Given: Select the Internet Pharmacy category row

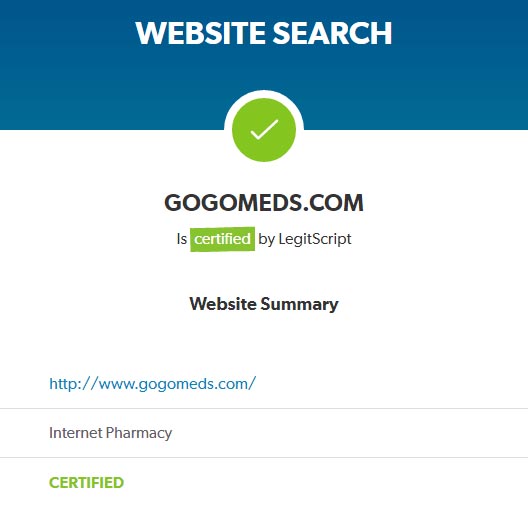Looking at the screenshot, I should click(x=264, y=433).
